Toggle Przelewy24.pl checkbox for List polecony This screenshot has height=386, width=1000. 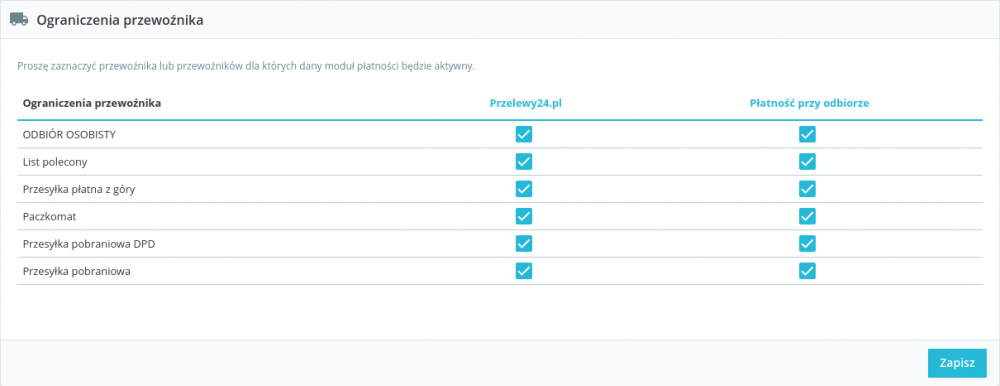pyautogui.click(x=524, y=162)
